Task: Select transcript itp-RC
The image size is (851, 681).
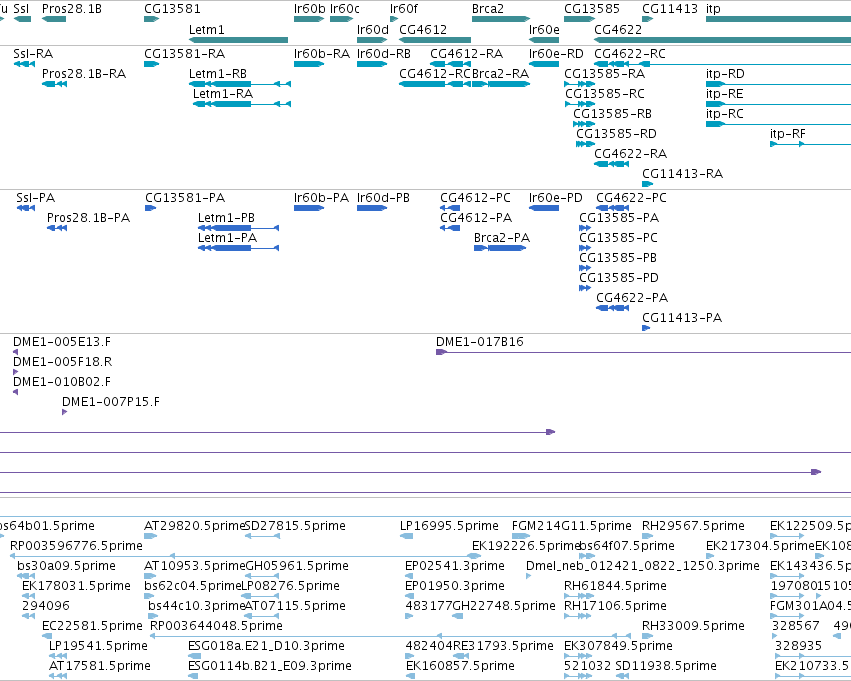Action: coord(725,114)
